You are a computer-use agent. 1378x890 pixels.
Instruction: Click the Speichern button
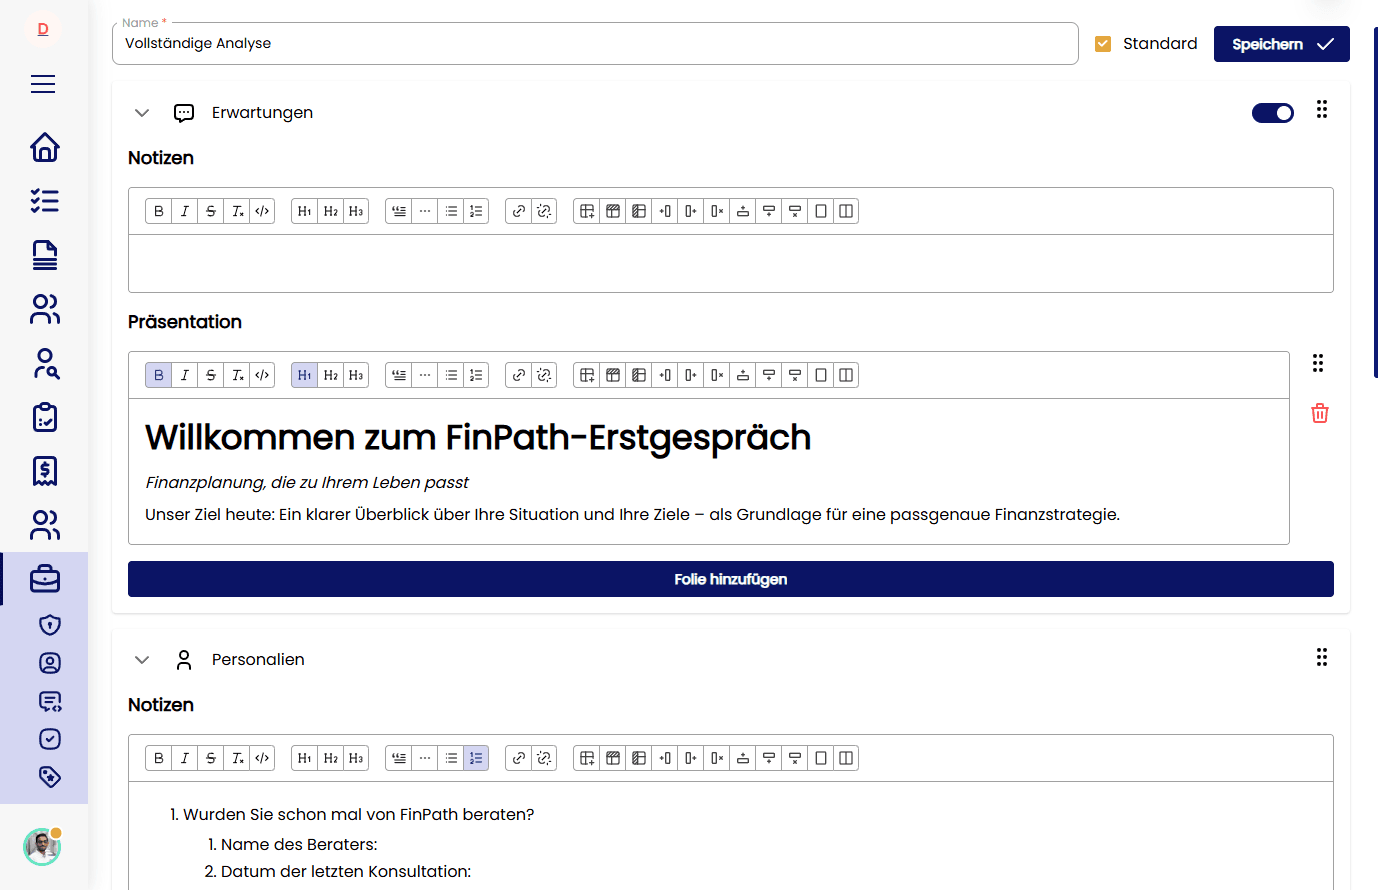point(1281,43)
